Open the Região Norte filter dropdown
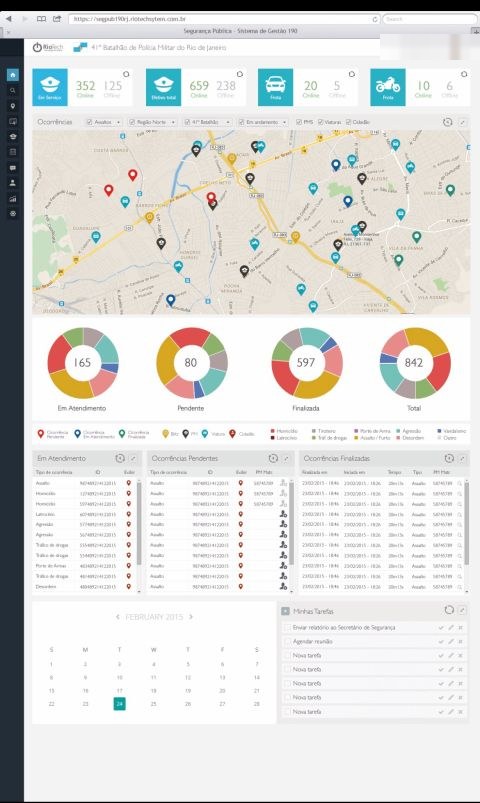480x803 pixels. (152, 122)
